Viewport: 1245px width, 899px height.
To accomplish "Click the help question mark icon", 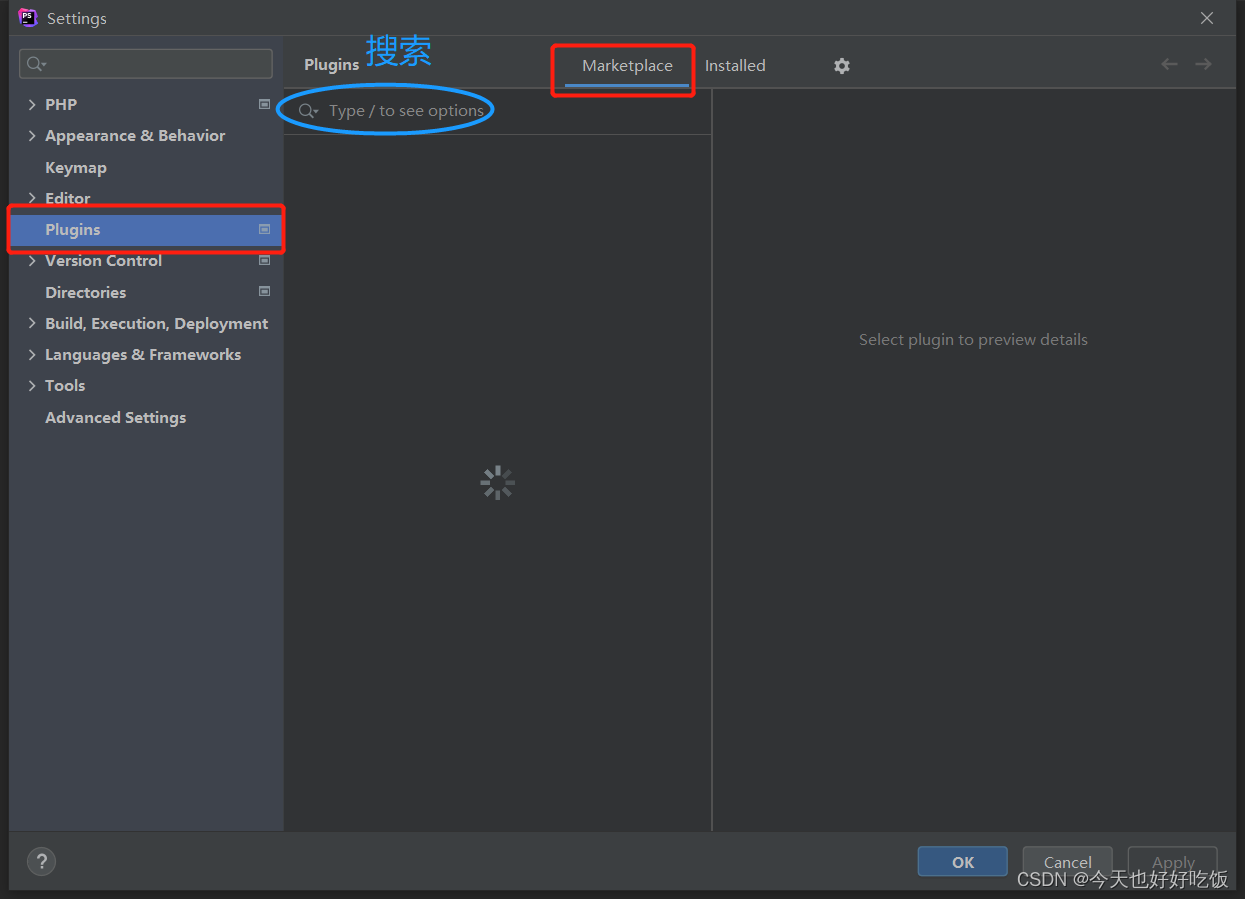I will (x=41, y=861).
